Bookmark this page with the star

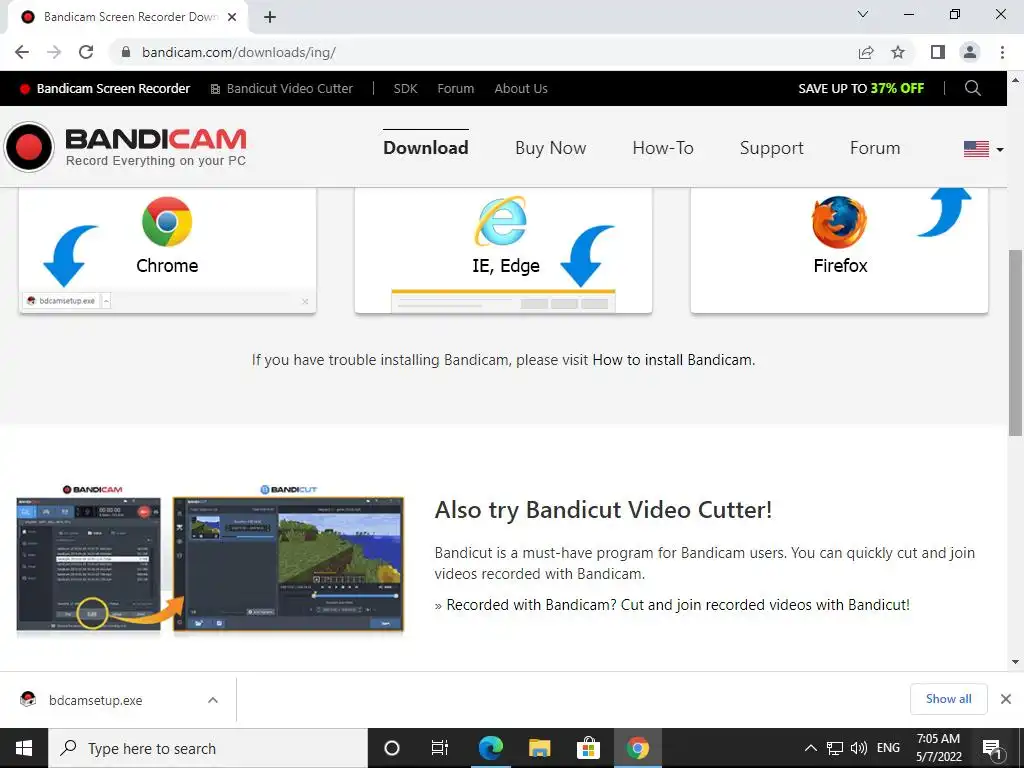(x=898, y=52)
